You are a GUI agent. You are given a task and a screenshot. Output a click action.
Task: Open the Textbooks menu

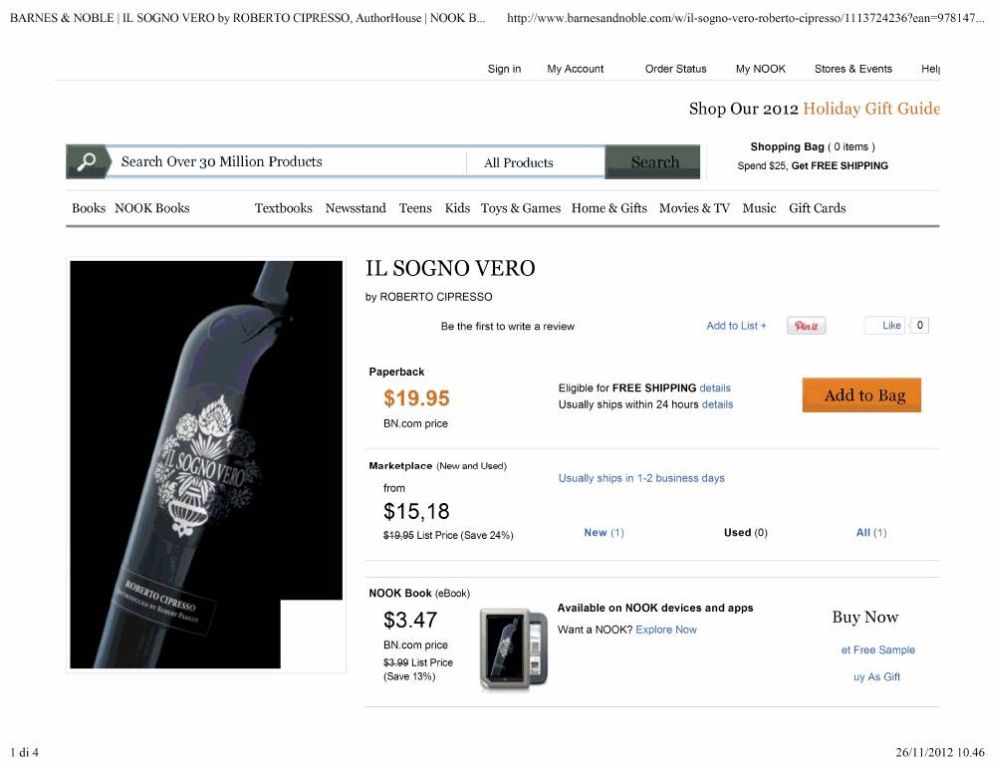coord(283,208)
